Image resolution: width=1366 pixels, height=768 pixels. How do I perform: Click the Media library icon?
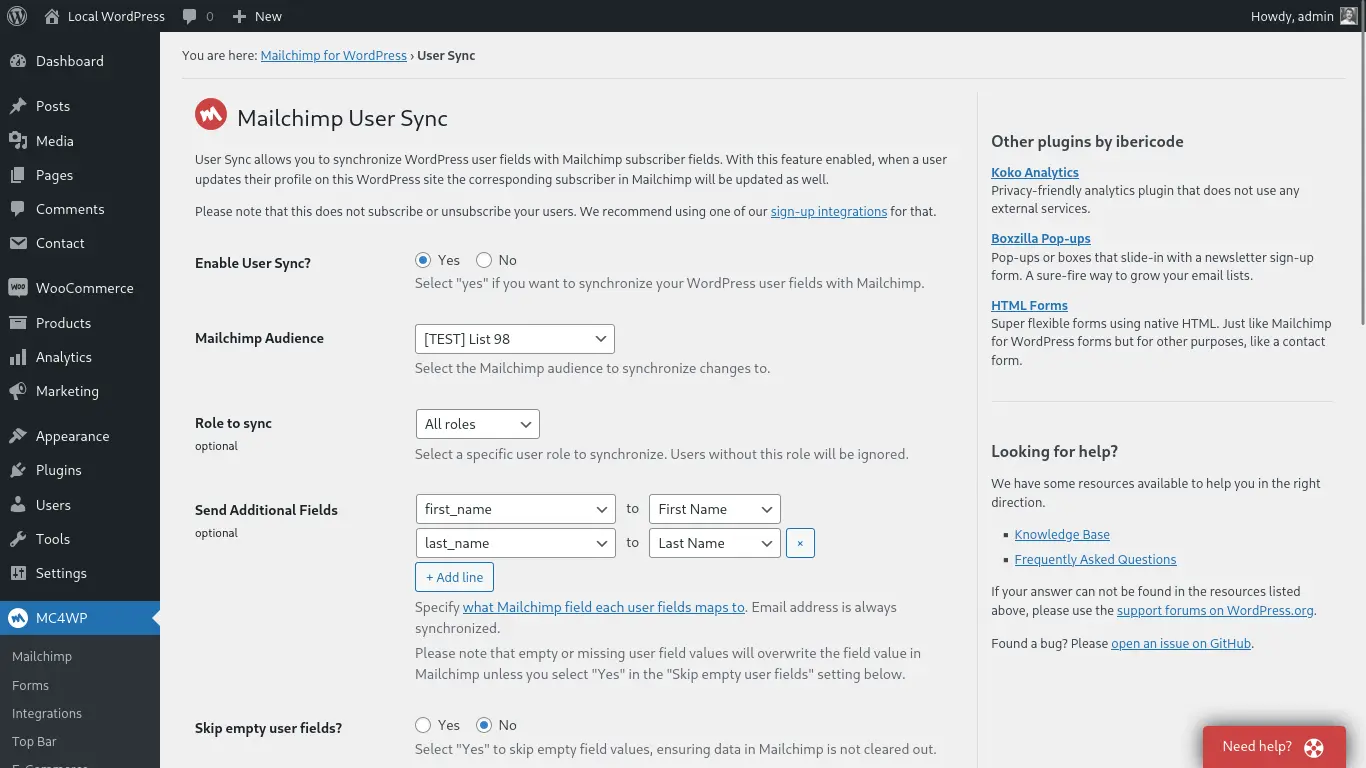pyautogui.click(x=18, y=141)
